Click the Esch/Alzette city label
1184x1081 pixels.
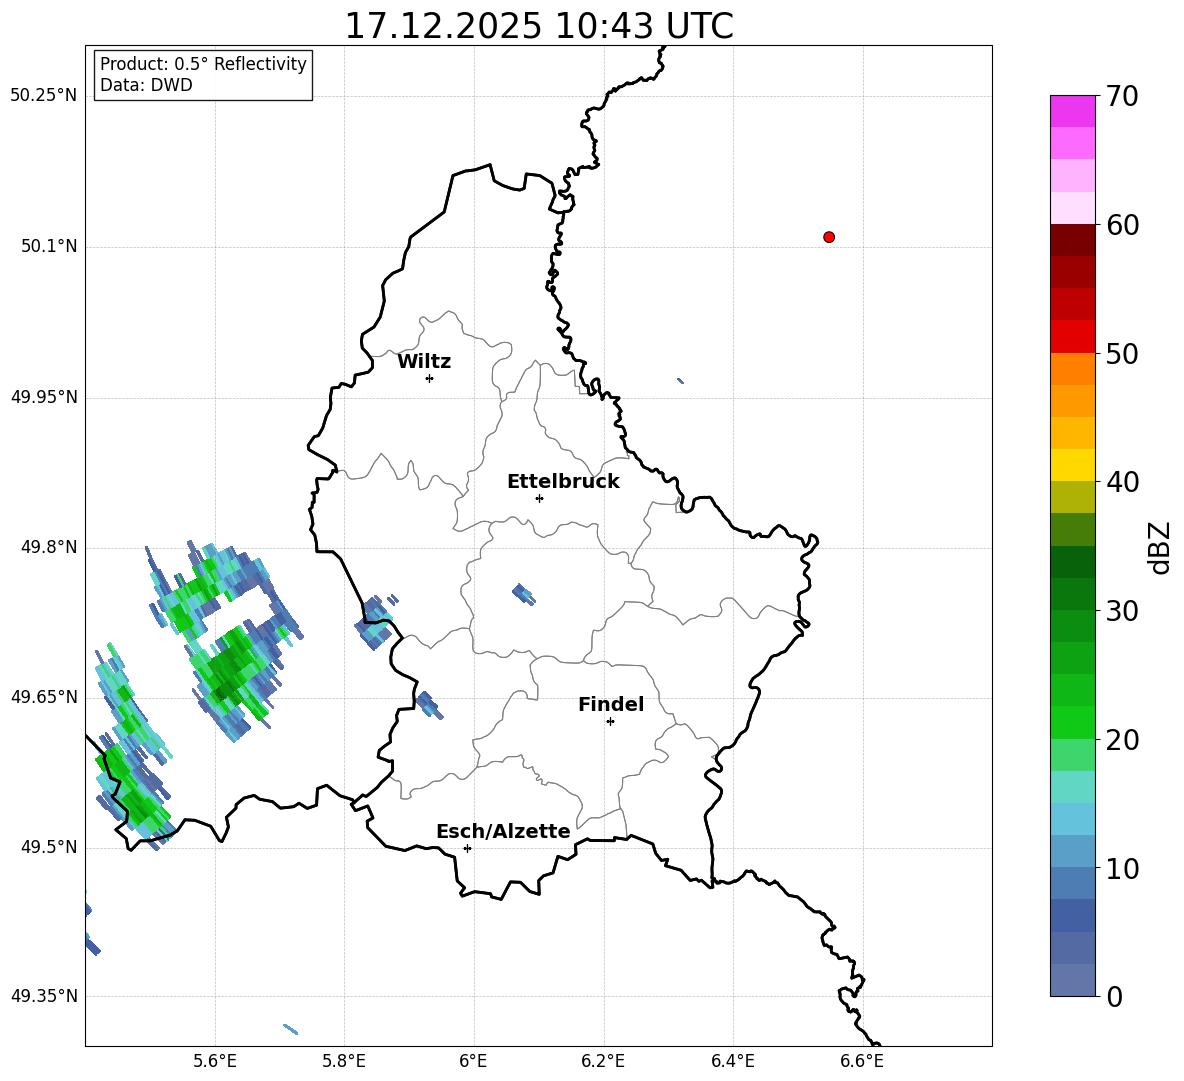point(503,831)
